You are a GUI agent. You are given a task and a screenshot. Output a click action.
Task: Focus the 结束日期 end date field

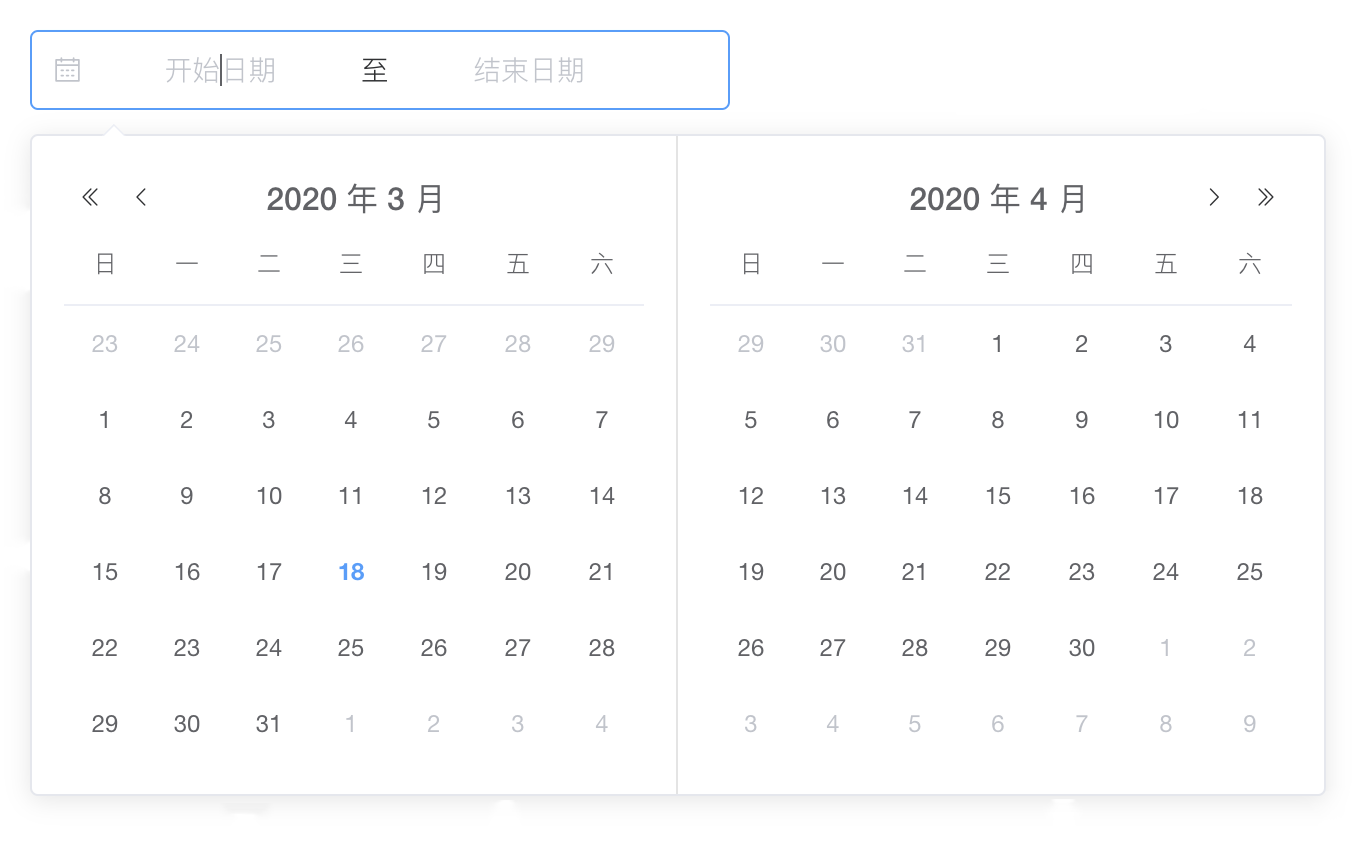(x=529, y=70)
